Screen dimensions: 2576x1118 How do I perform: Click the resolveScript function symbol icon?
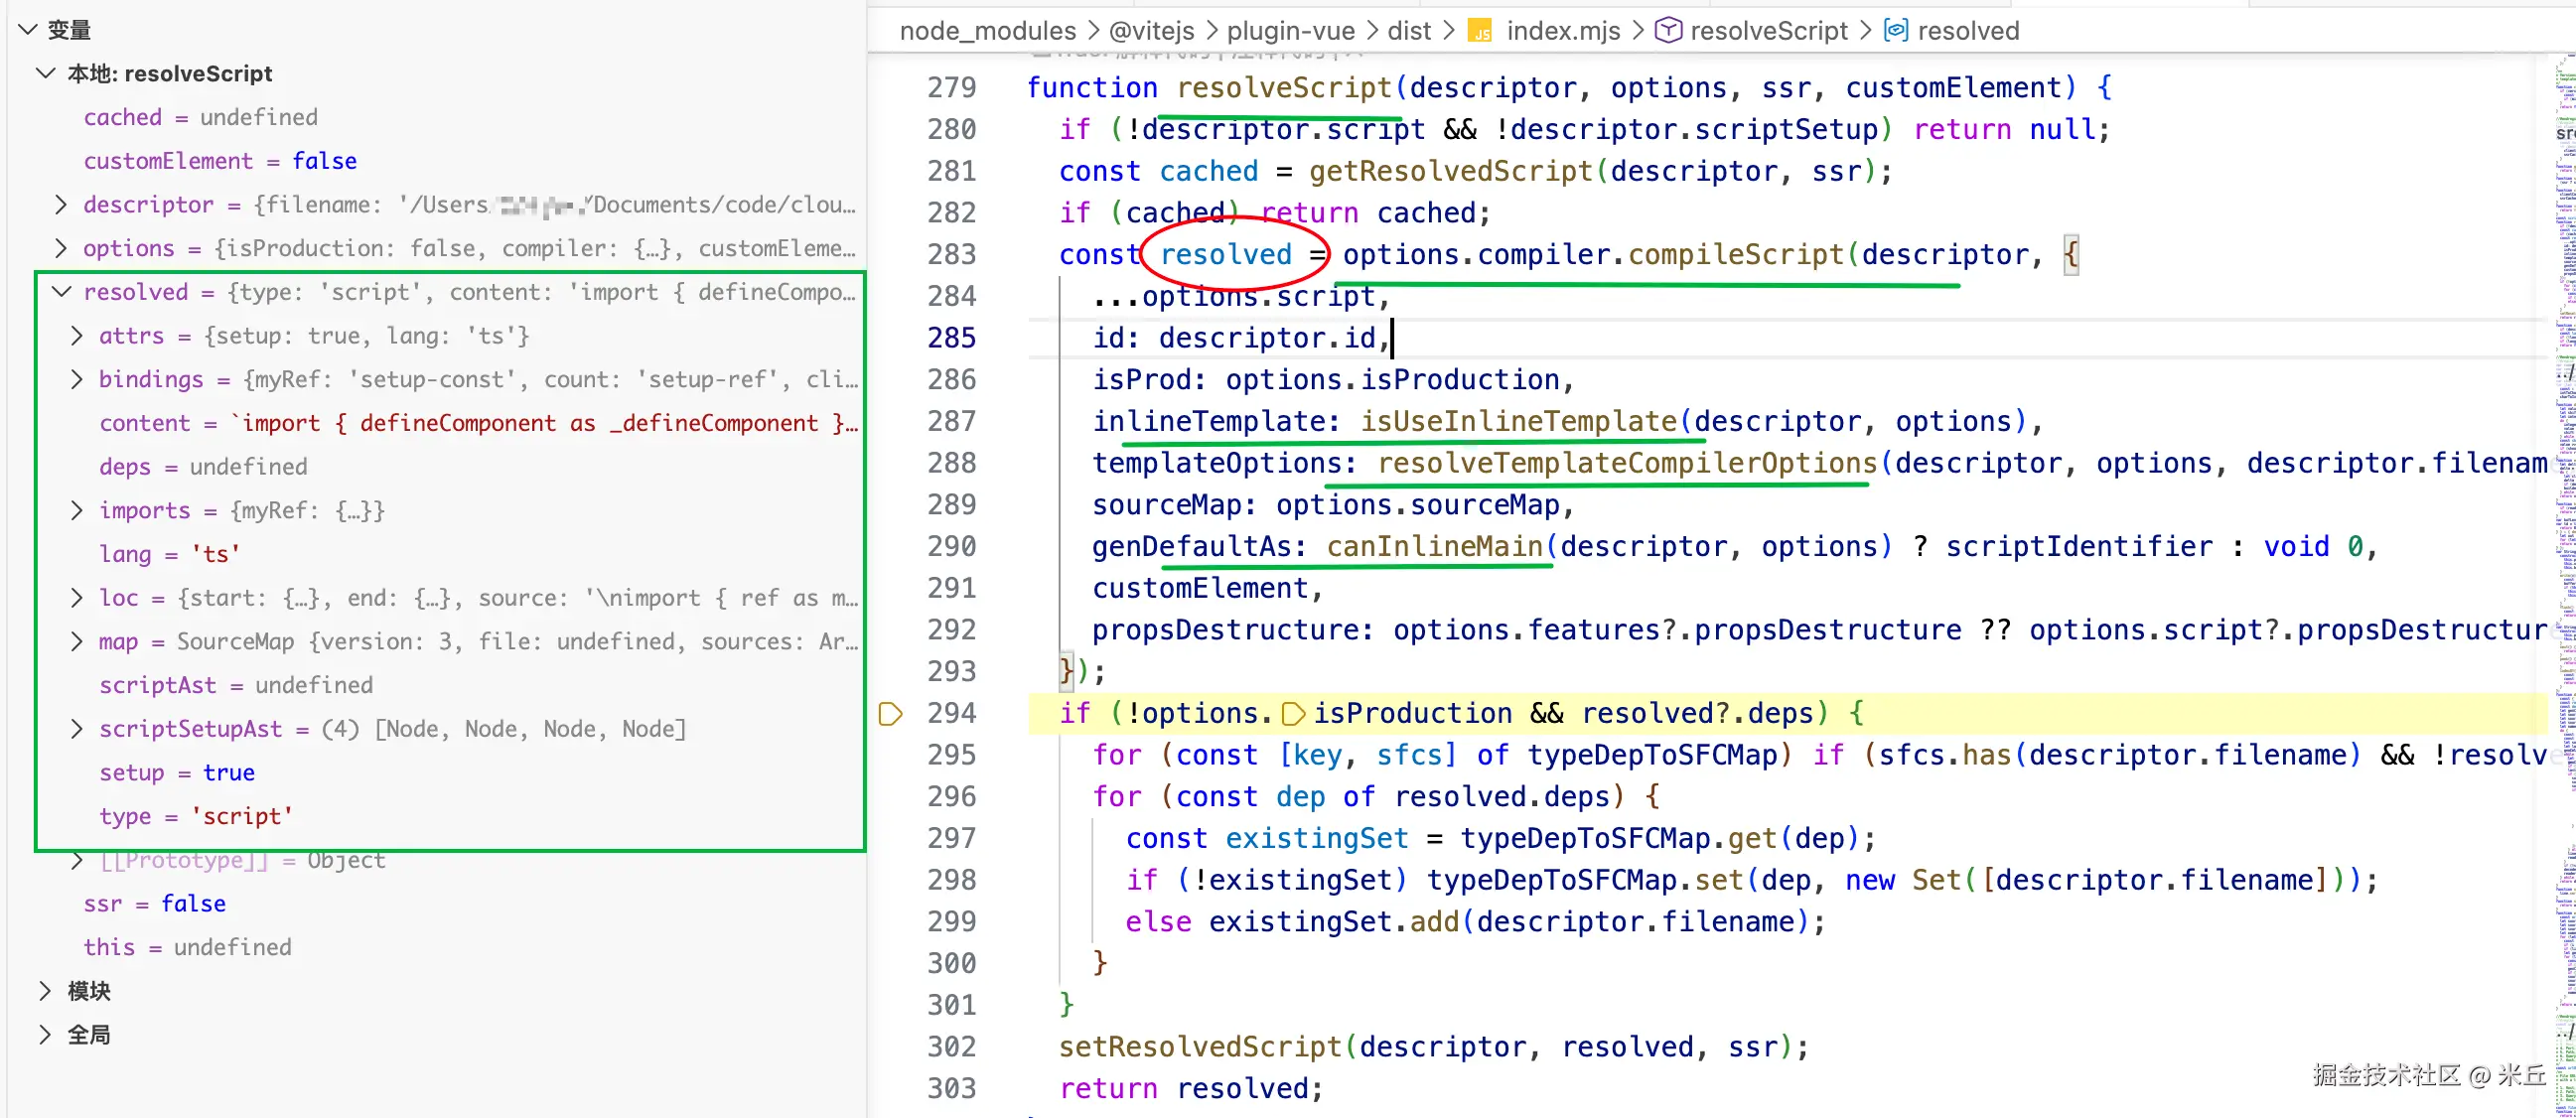(1667, 31)
